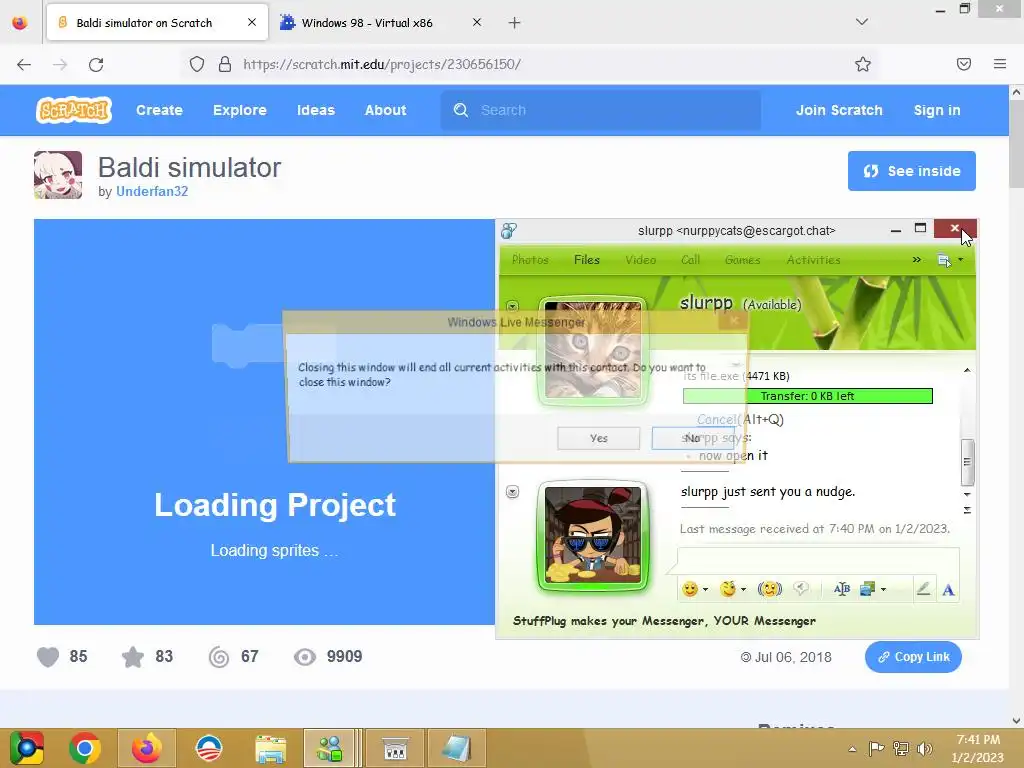Open File Explorer from taskbar

point(270,749)
